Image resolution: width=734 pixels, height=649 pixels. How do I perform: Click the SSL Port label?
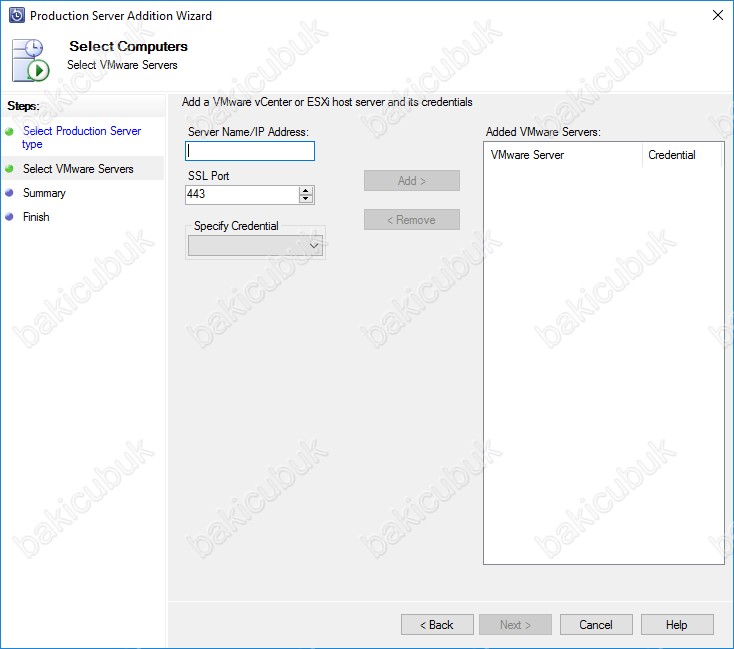pos(208,176)
